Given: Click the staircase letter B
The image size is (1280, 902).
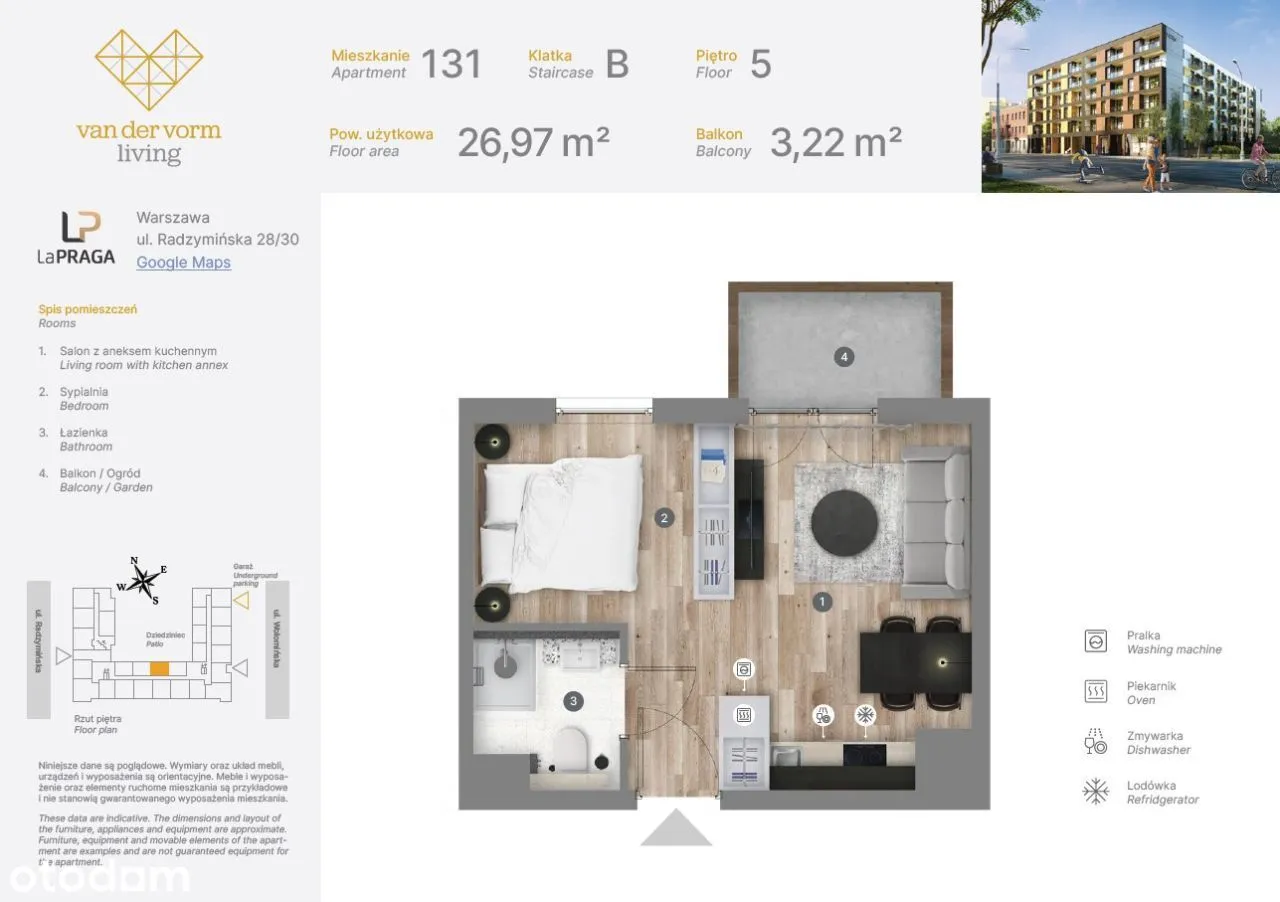Looking at the screenshot, I should click(x=617, y=64).
